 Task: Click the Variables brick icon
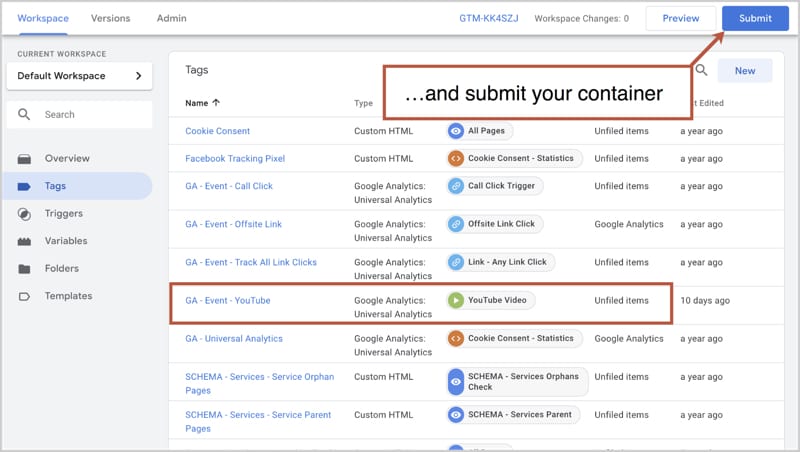24,241
